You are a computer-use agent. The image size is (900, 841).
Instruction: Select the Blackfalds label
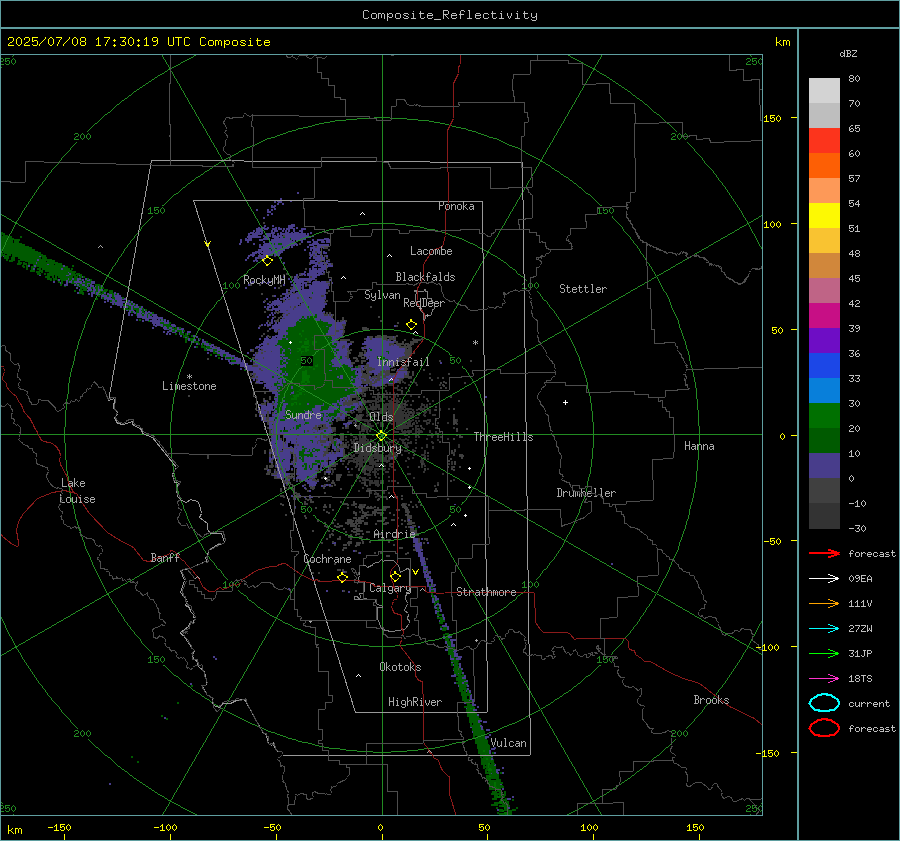pyautogui.click(x=425, y=277)
